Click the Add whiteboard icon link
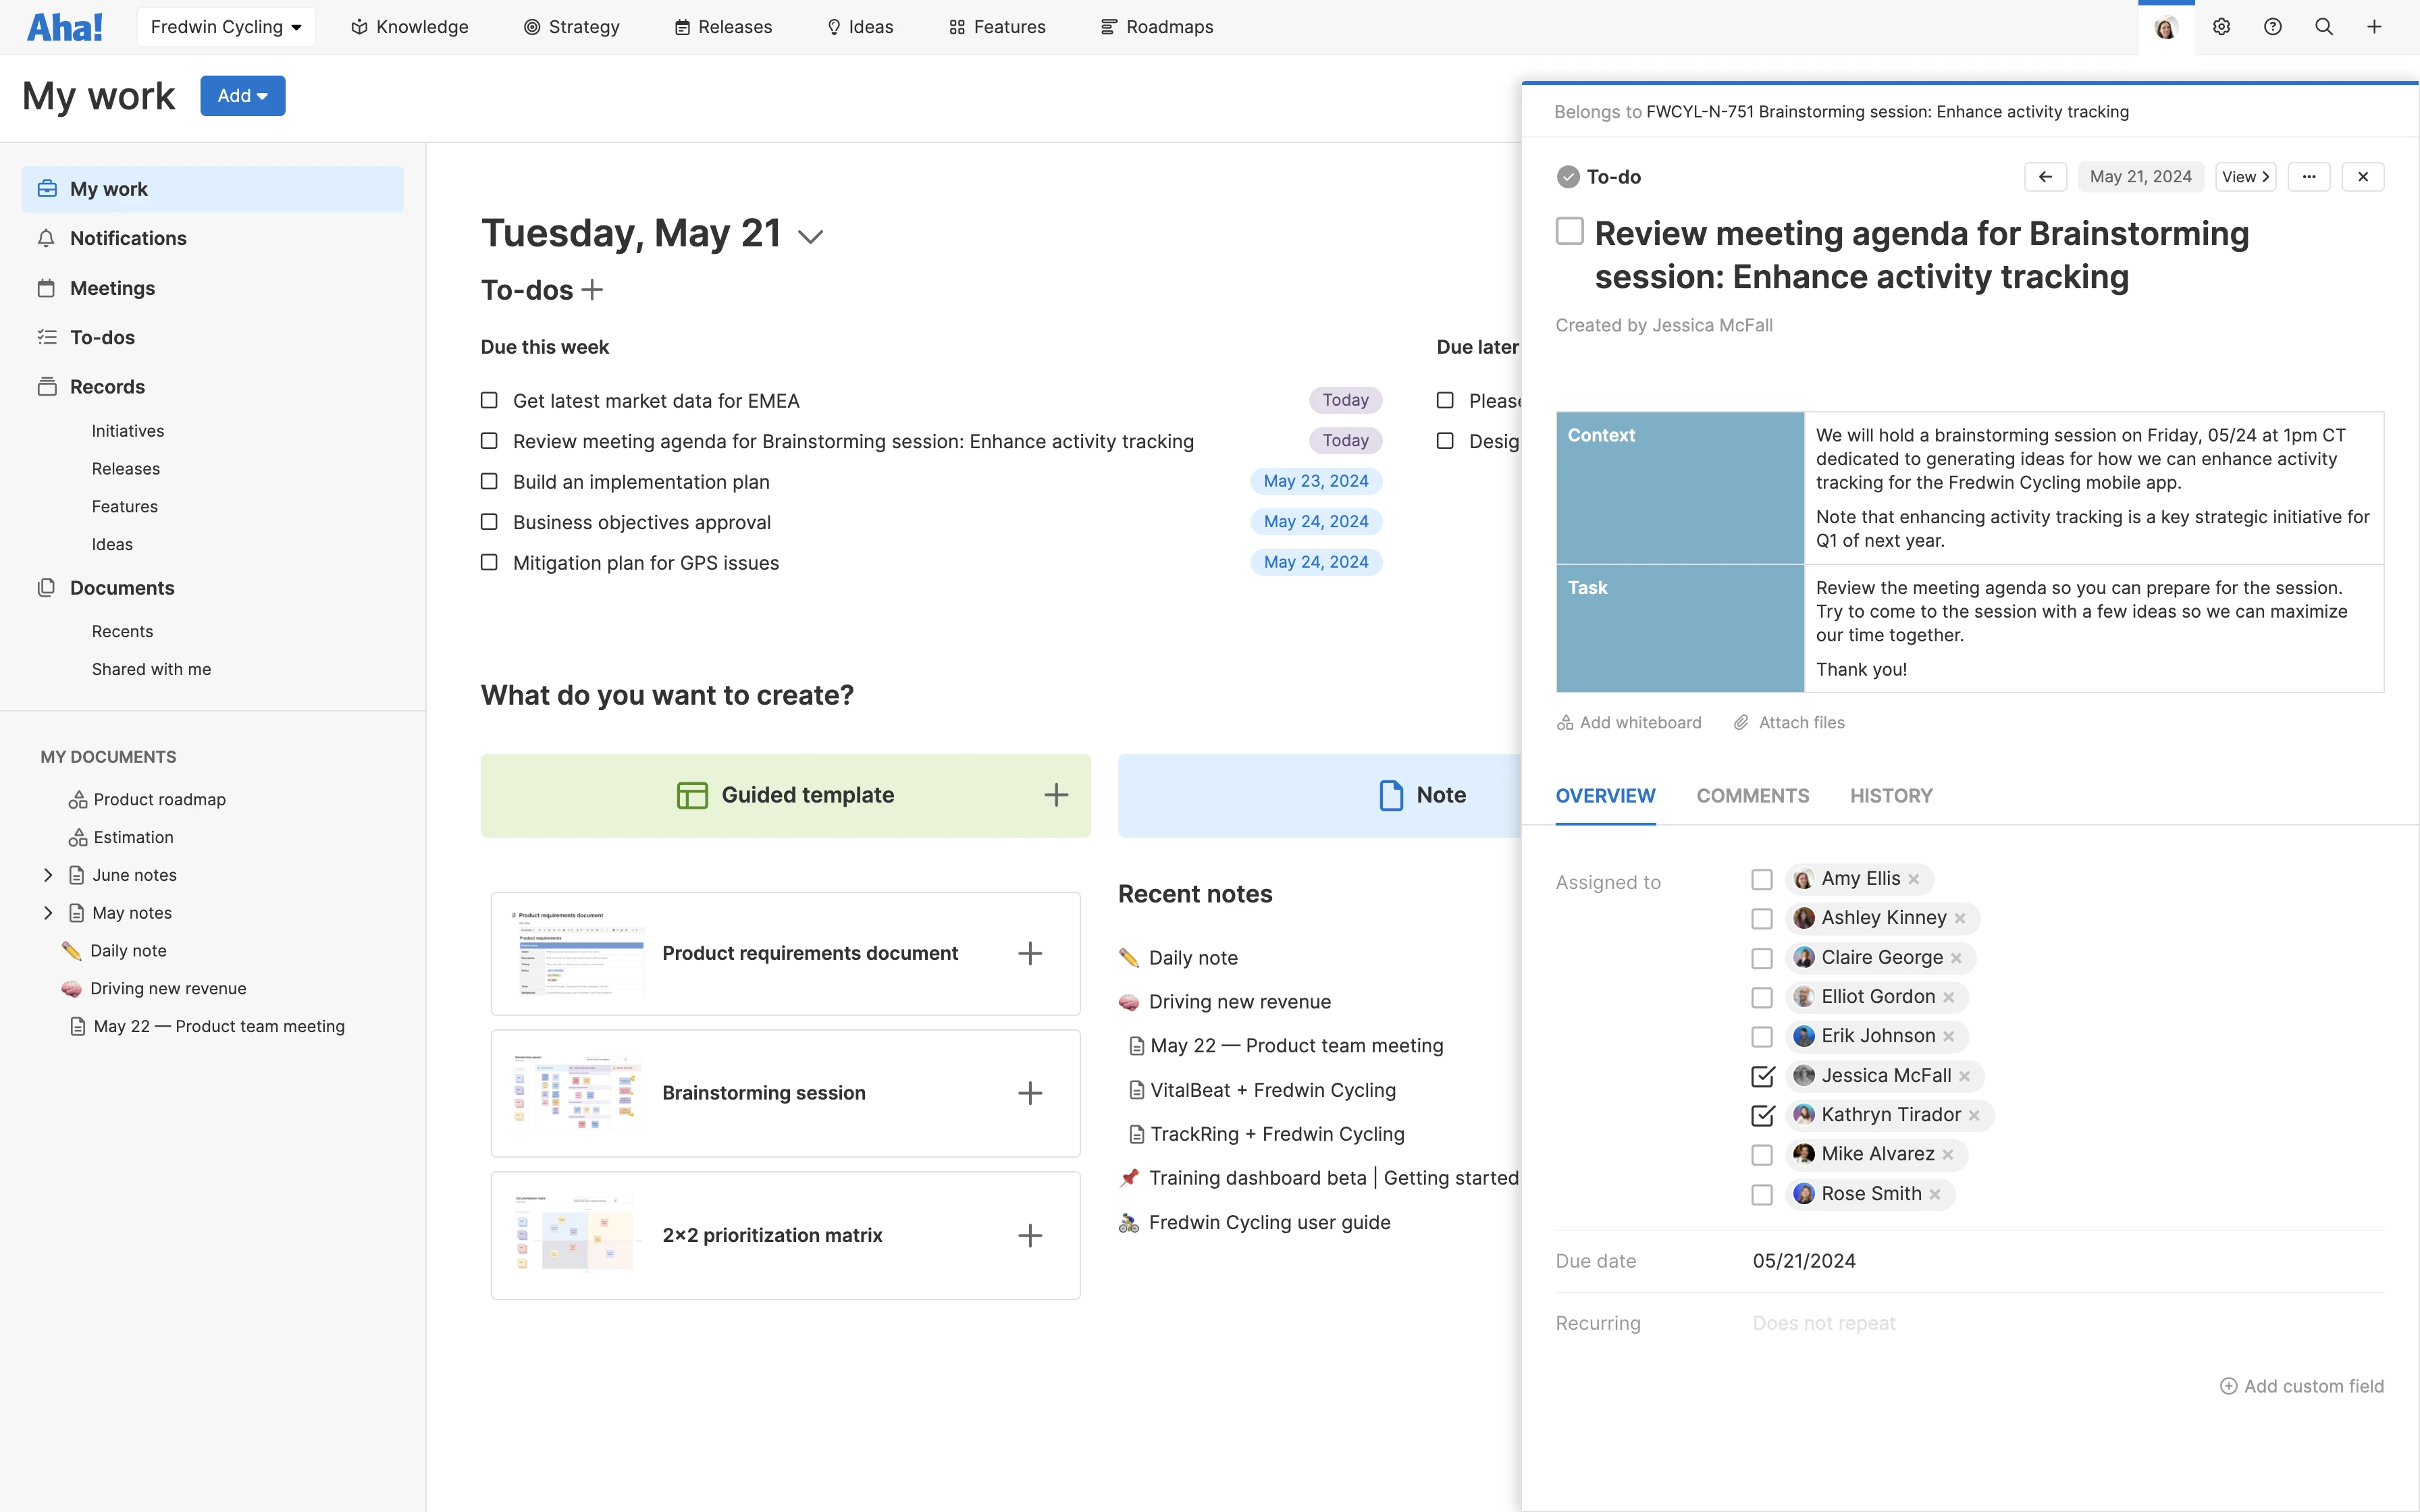This screenshot has height=1512, width=2420. click(x=1629, y=722)
